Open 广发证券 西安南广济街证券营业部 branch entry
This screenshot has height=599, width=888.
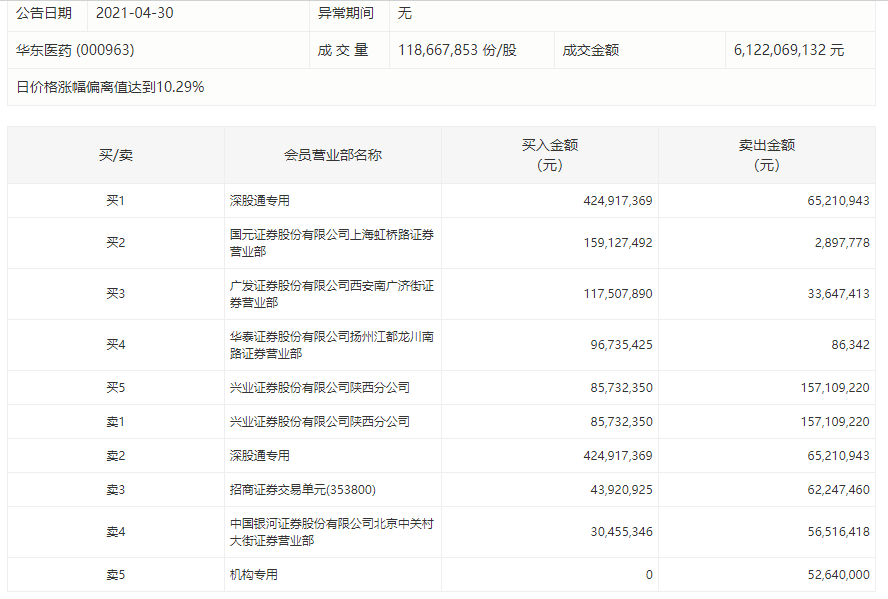(x=331, y=294)
